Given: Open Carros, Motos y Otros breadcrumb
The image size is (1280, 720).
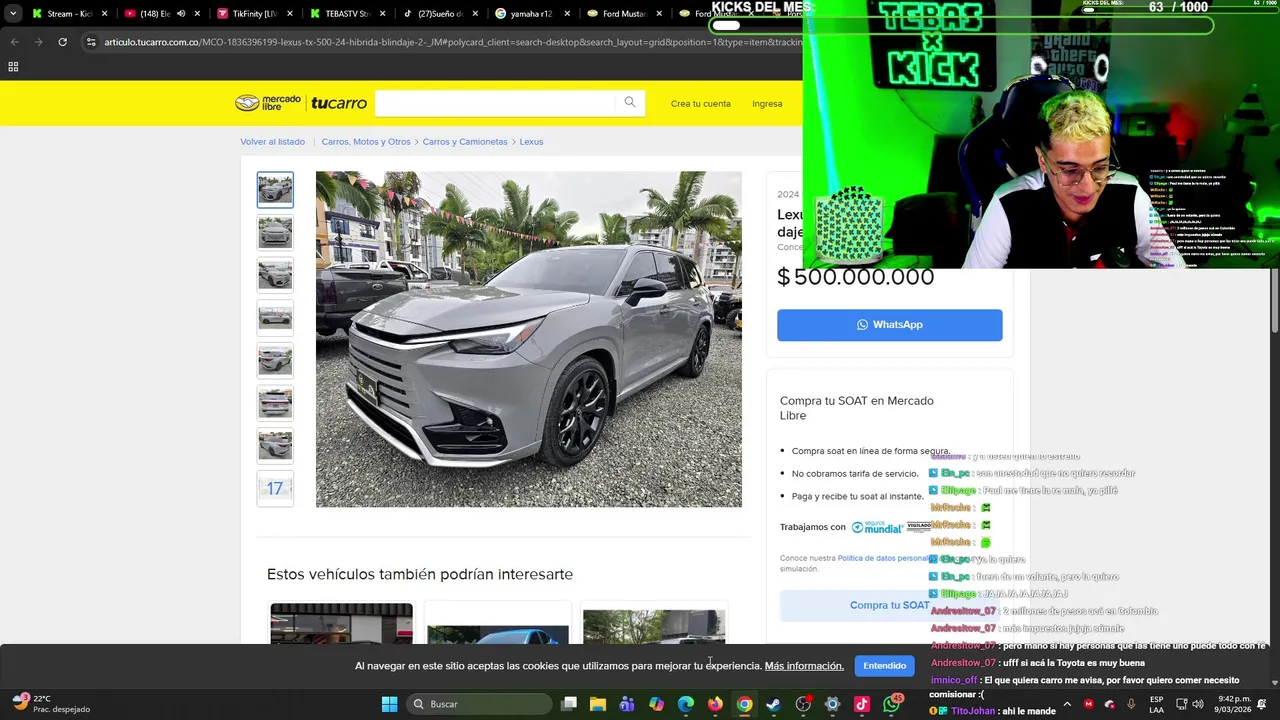Looking at the screenshot, I should [366, 142].
